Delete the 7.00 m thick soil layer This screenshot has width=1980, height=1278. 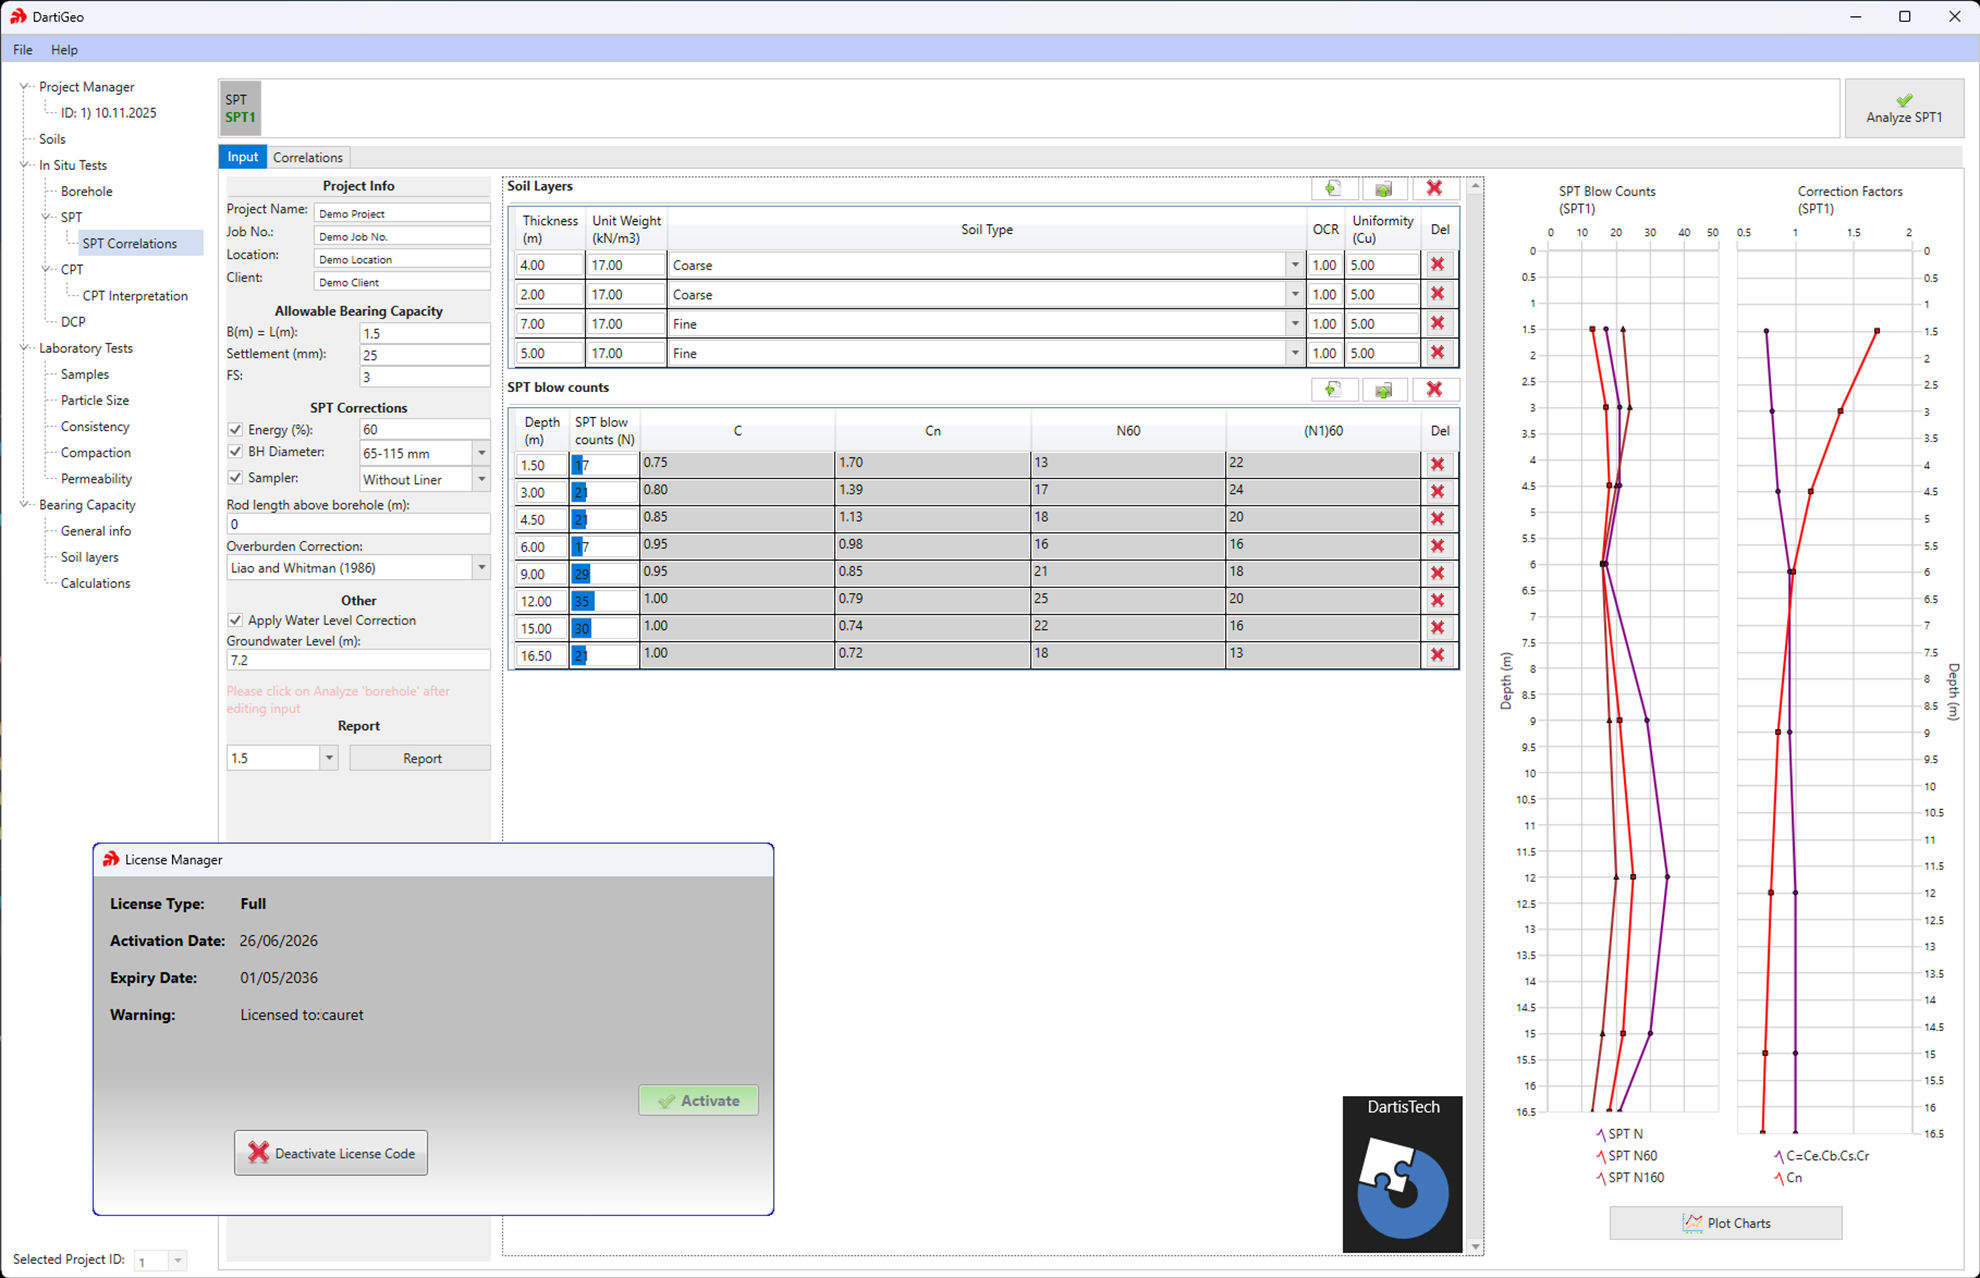[x=1437, y=323]
